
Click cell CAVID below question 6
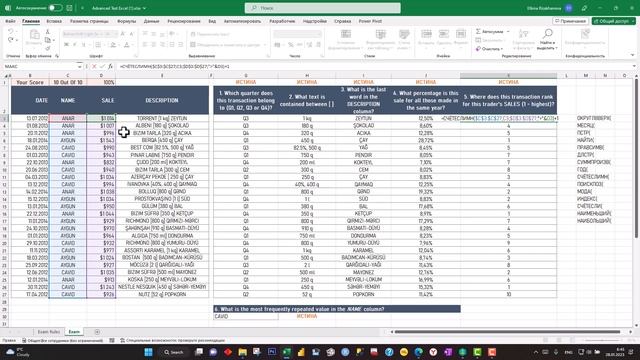point(246,316)
